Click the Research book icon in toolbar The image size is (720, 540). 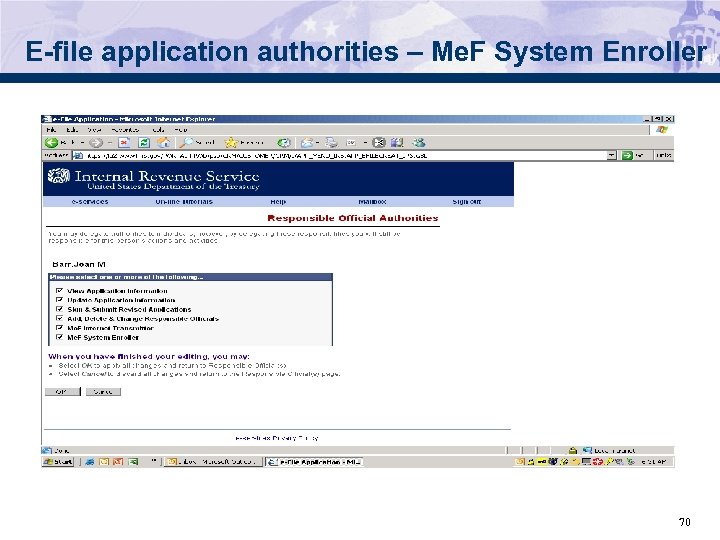(397, 143)
